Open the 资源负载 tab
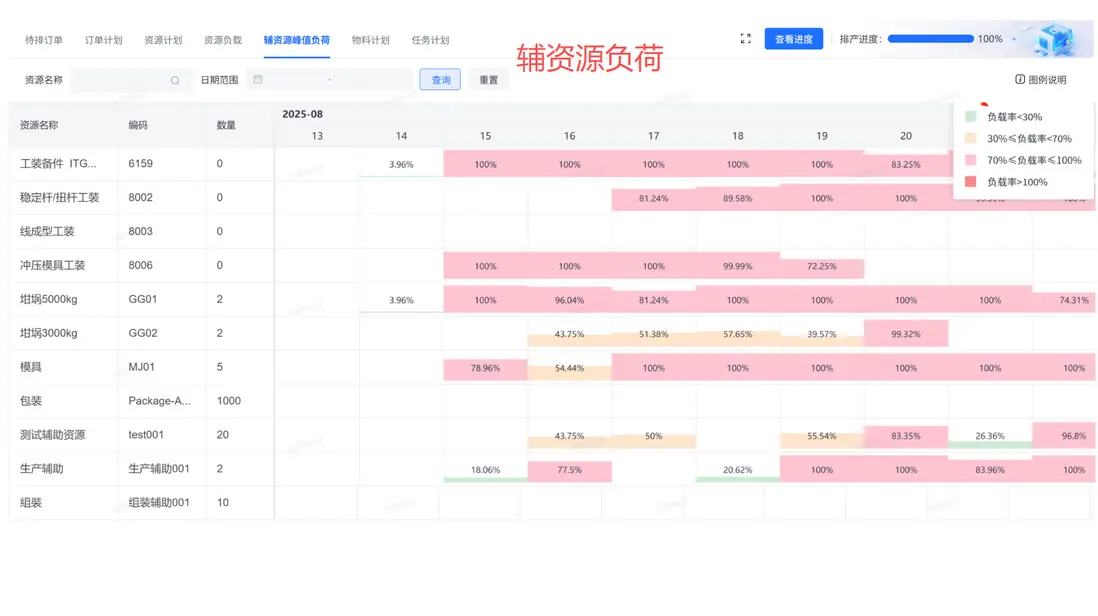 tap(223, 40)
